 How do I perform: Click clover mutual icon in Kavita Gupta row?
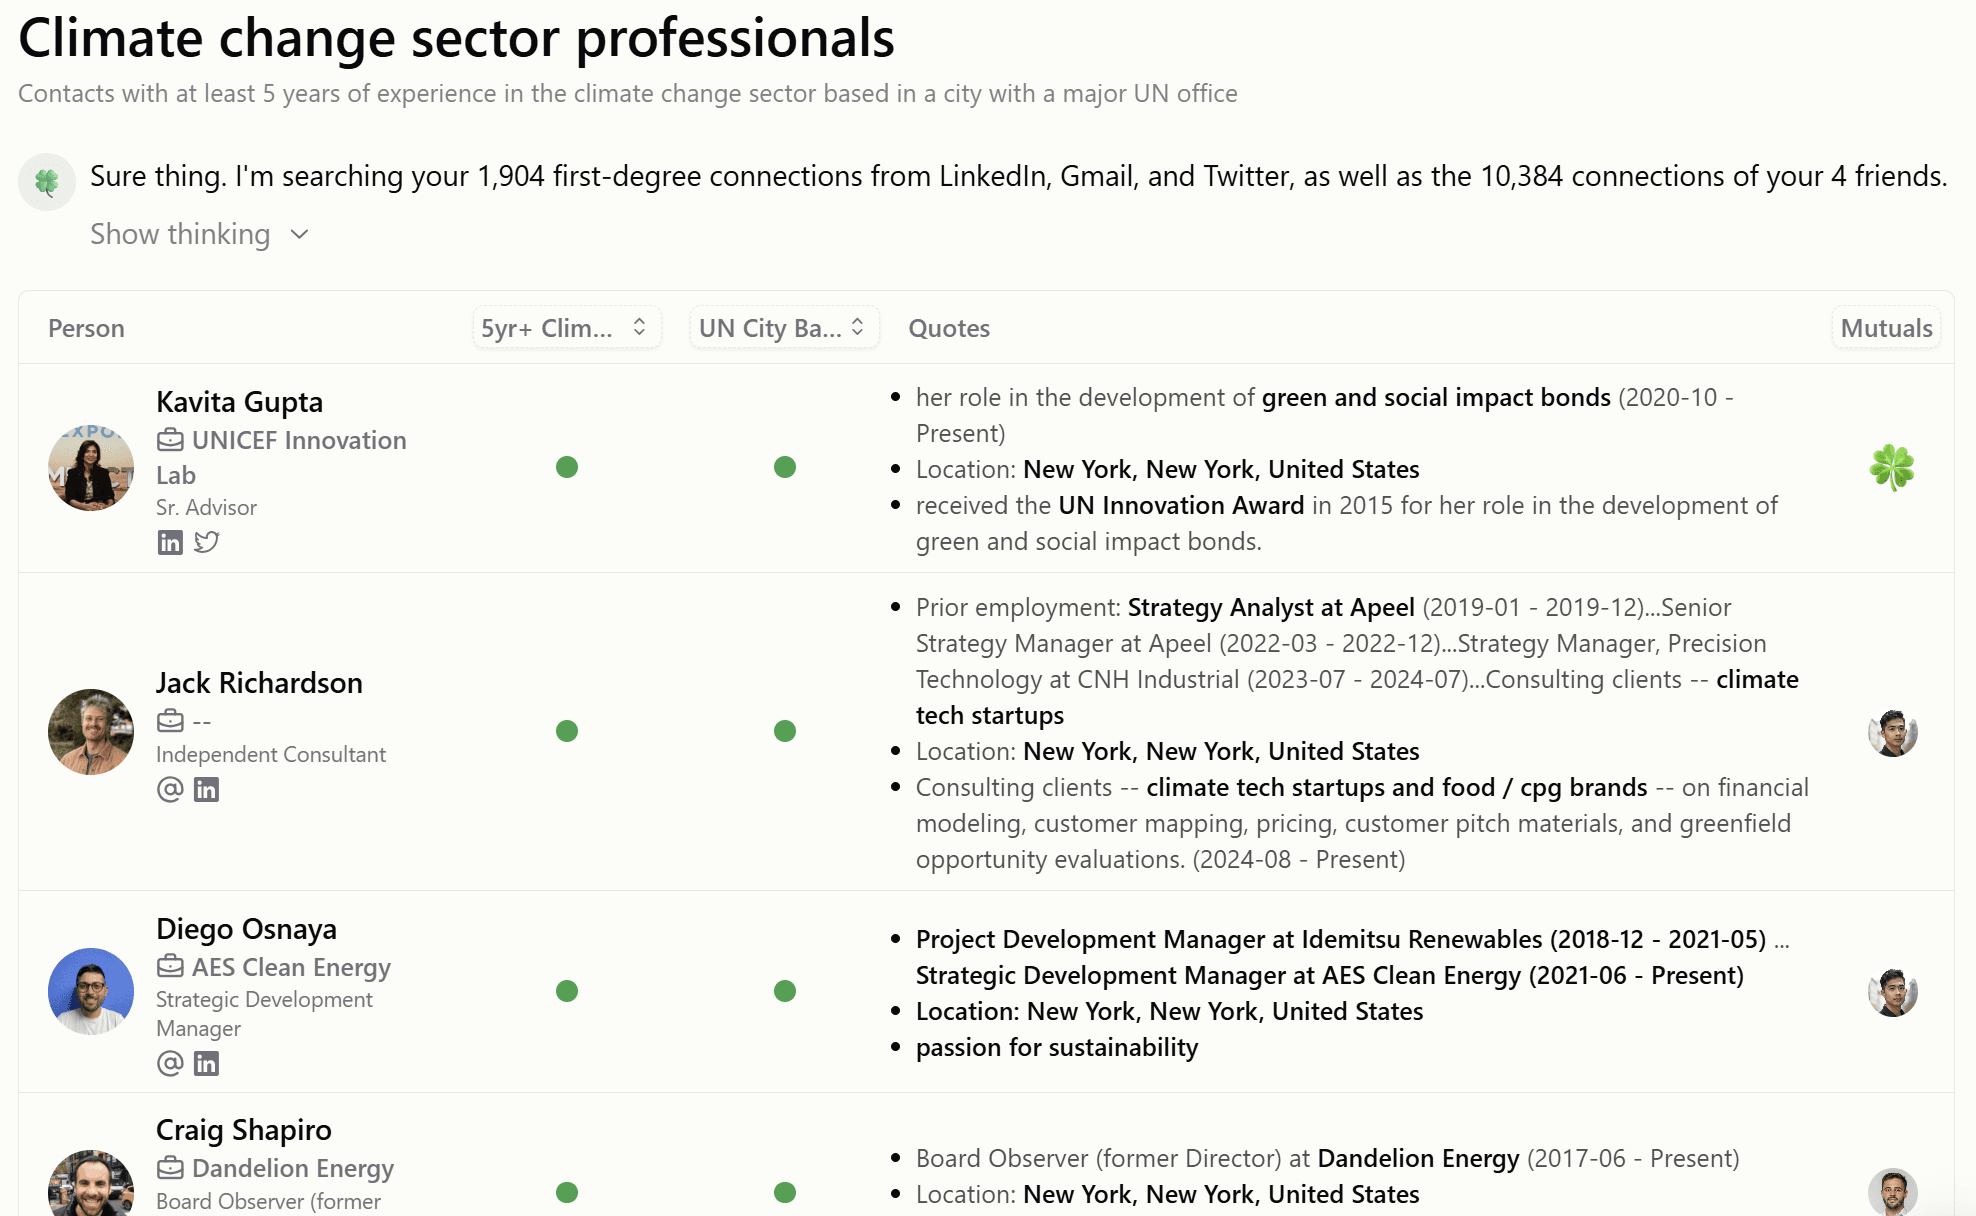(1892, 467)
